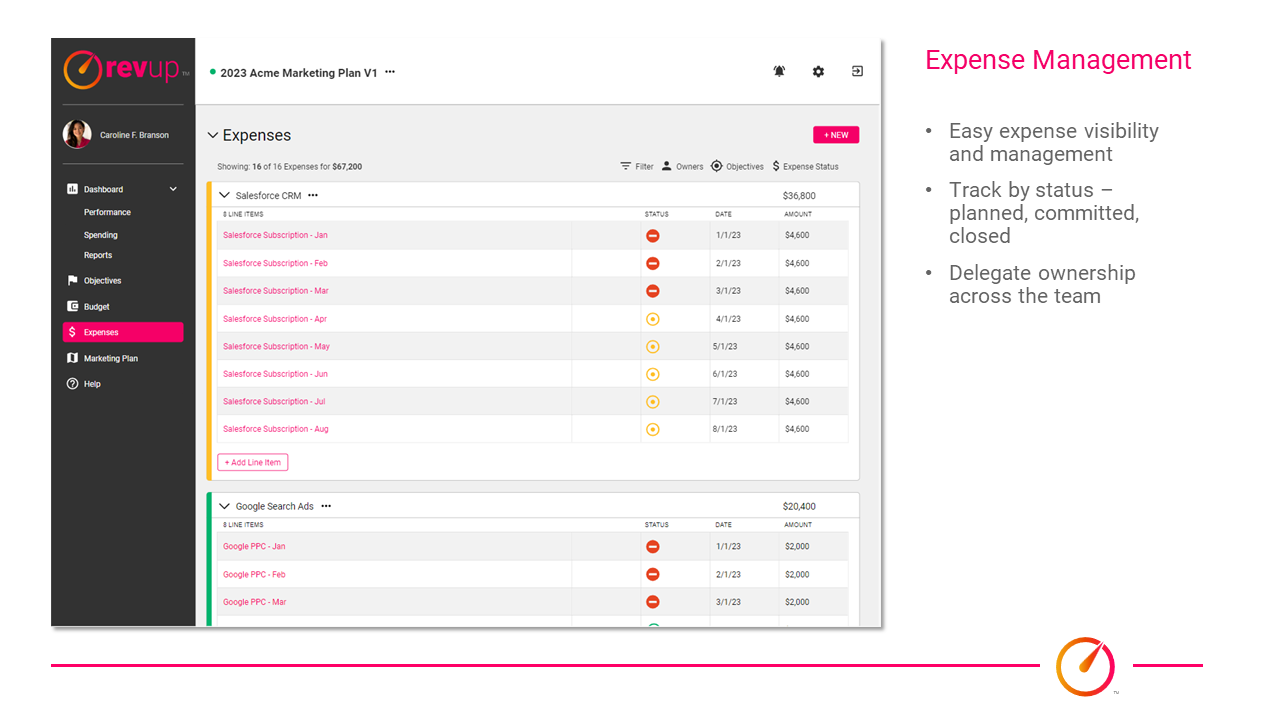The width and height of the screenshot is (1280, 720).
Task: Select the highlighted Expenses sidebar item
Action: 123,332
